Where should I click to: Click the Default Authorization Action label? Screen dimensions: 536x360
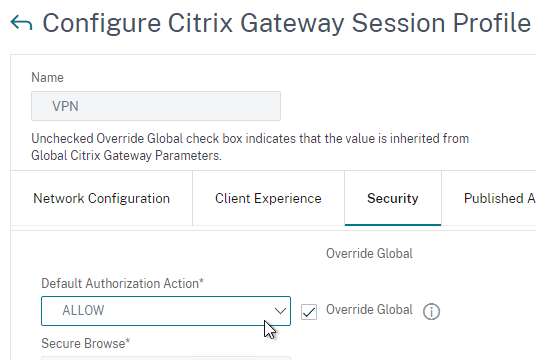pos(122,283)
